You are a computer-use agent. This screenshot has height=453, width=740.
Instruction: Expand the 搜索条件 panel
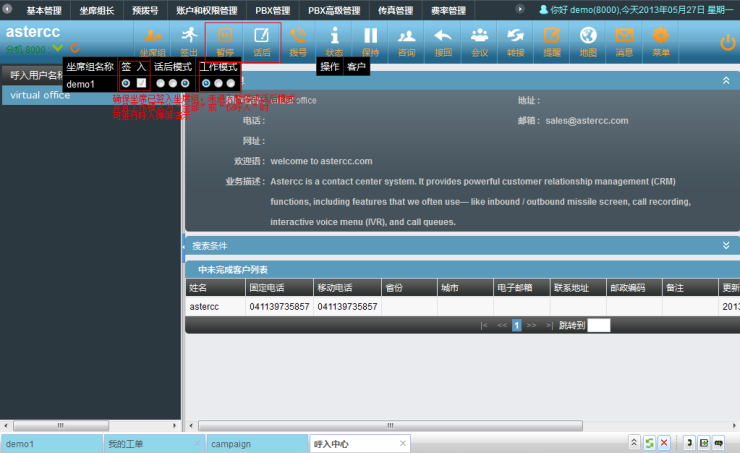click(726, 245)
